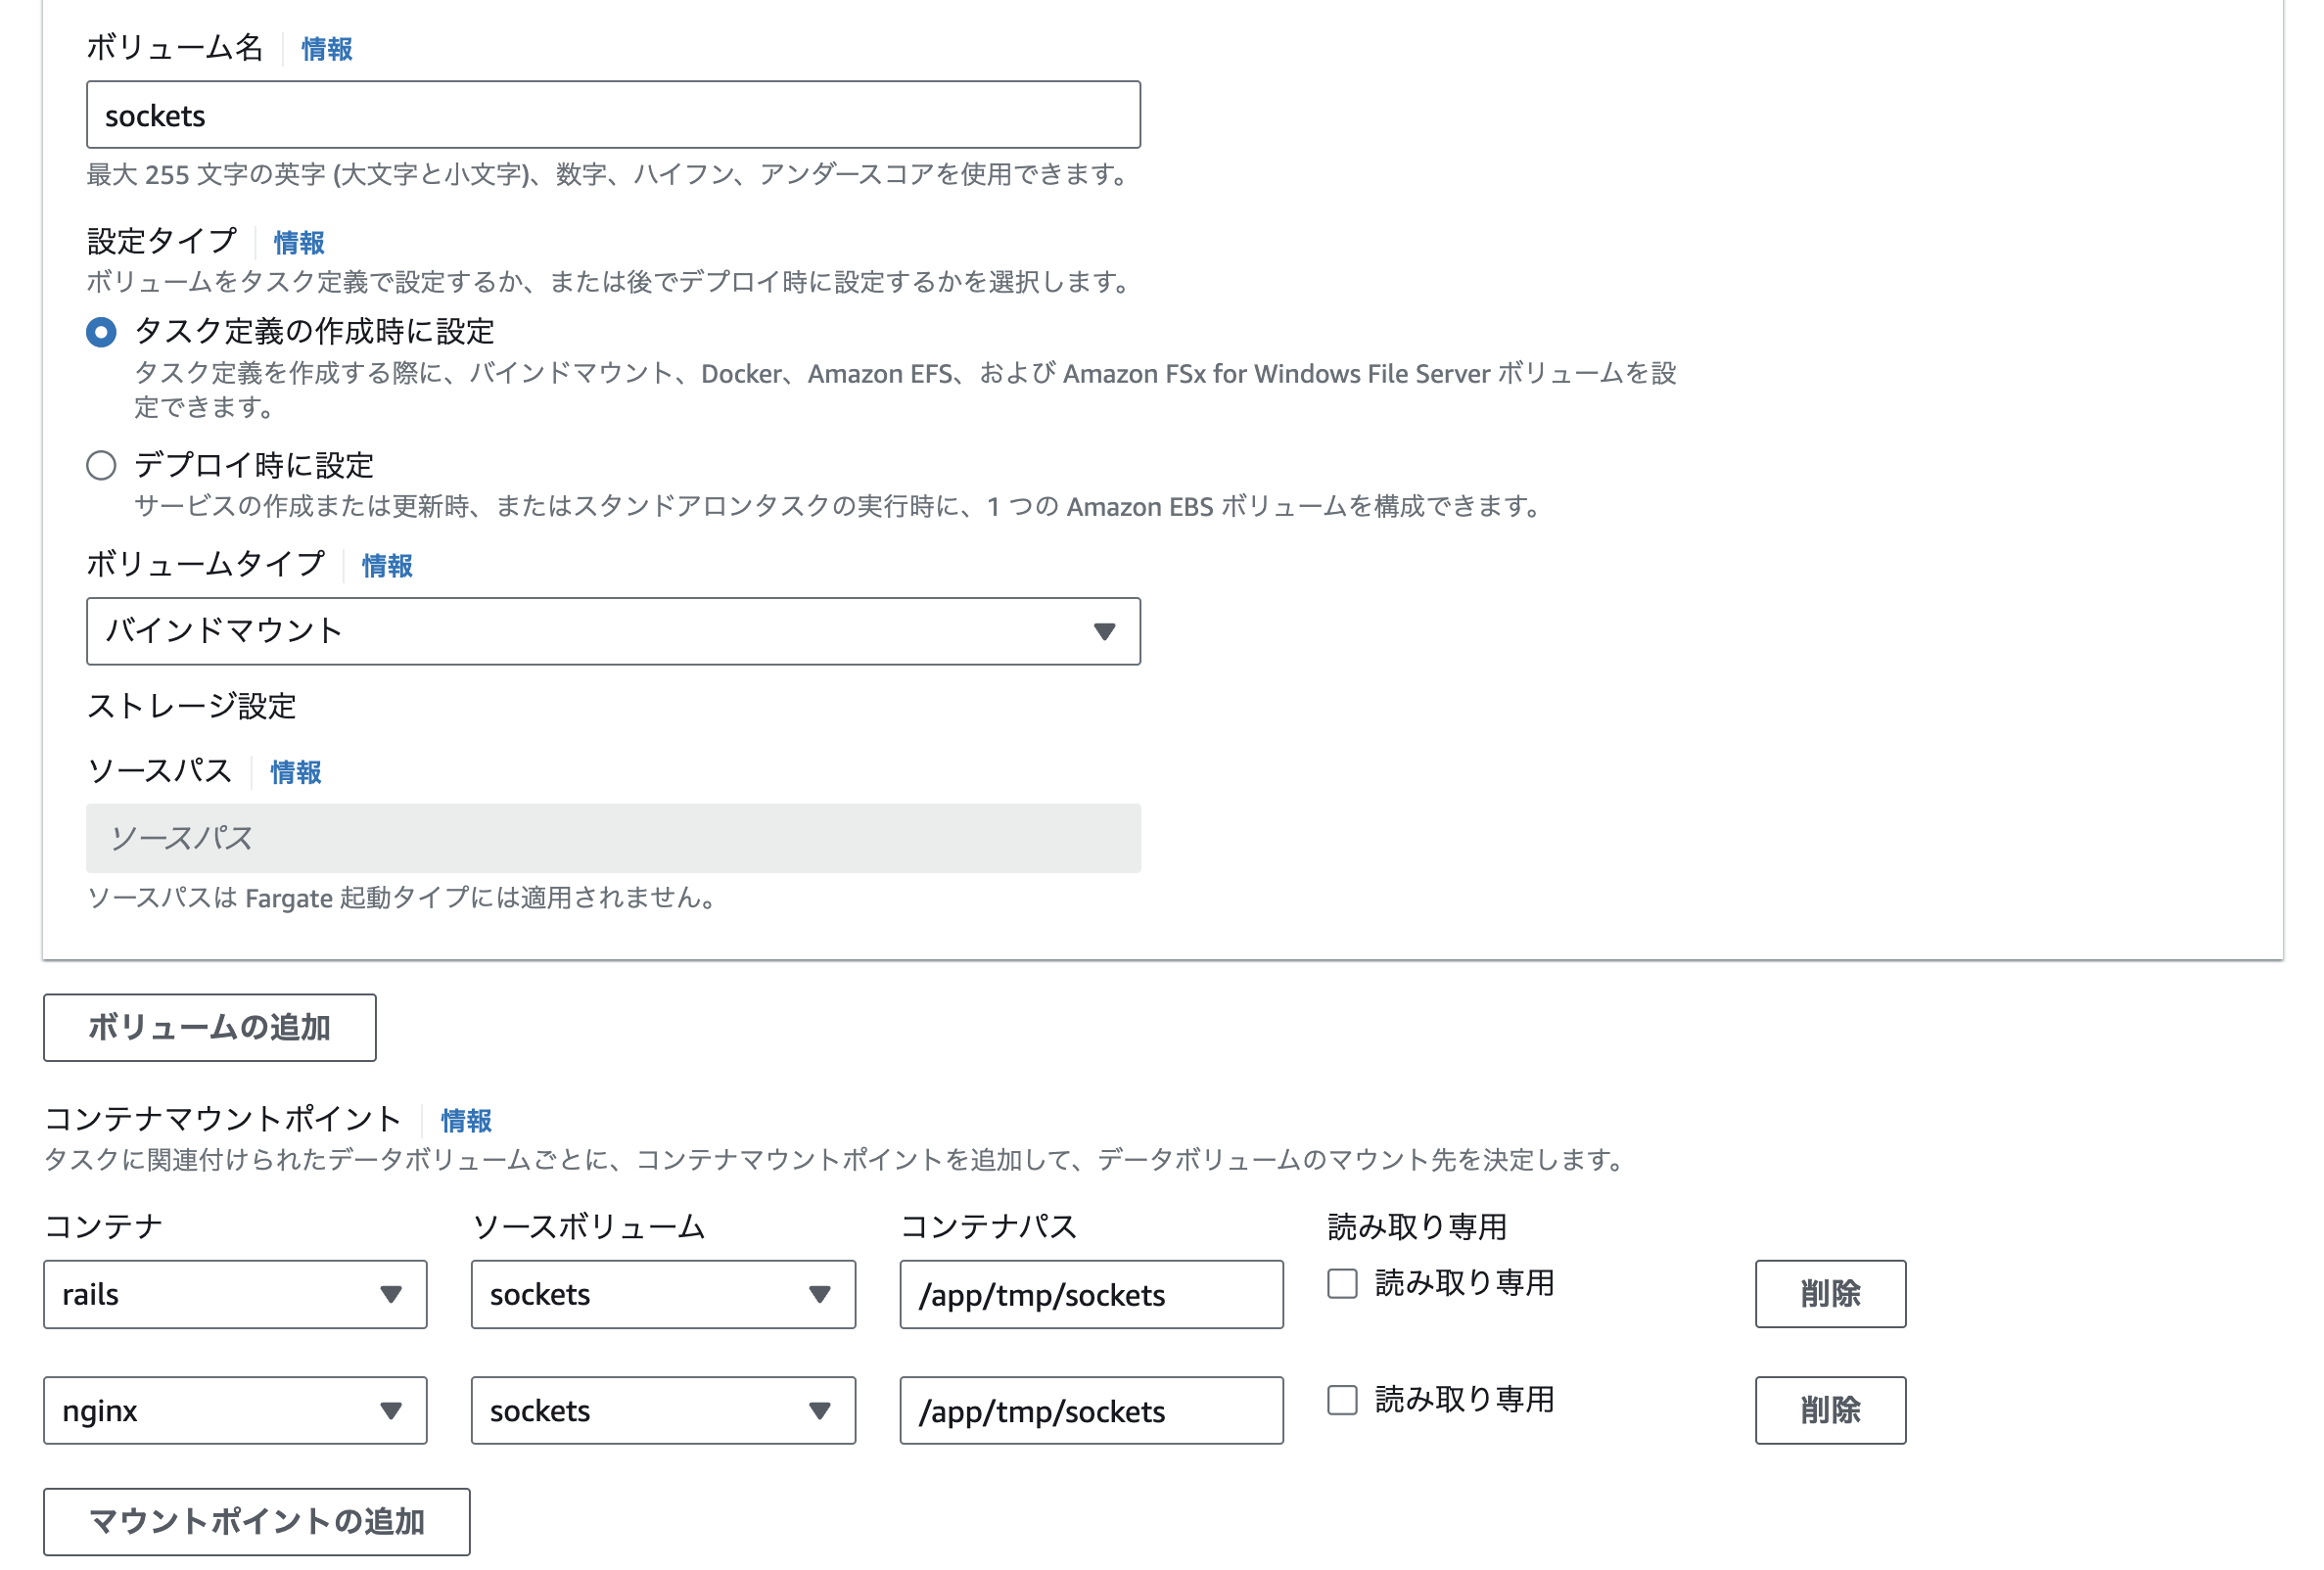Delete the nginx mount point row
This screenshot has width=2324, height=1570.
click(x=1830, y=1410)
